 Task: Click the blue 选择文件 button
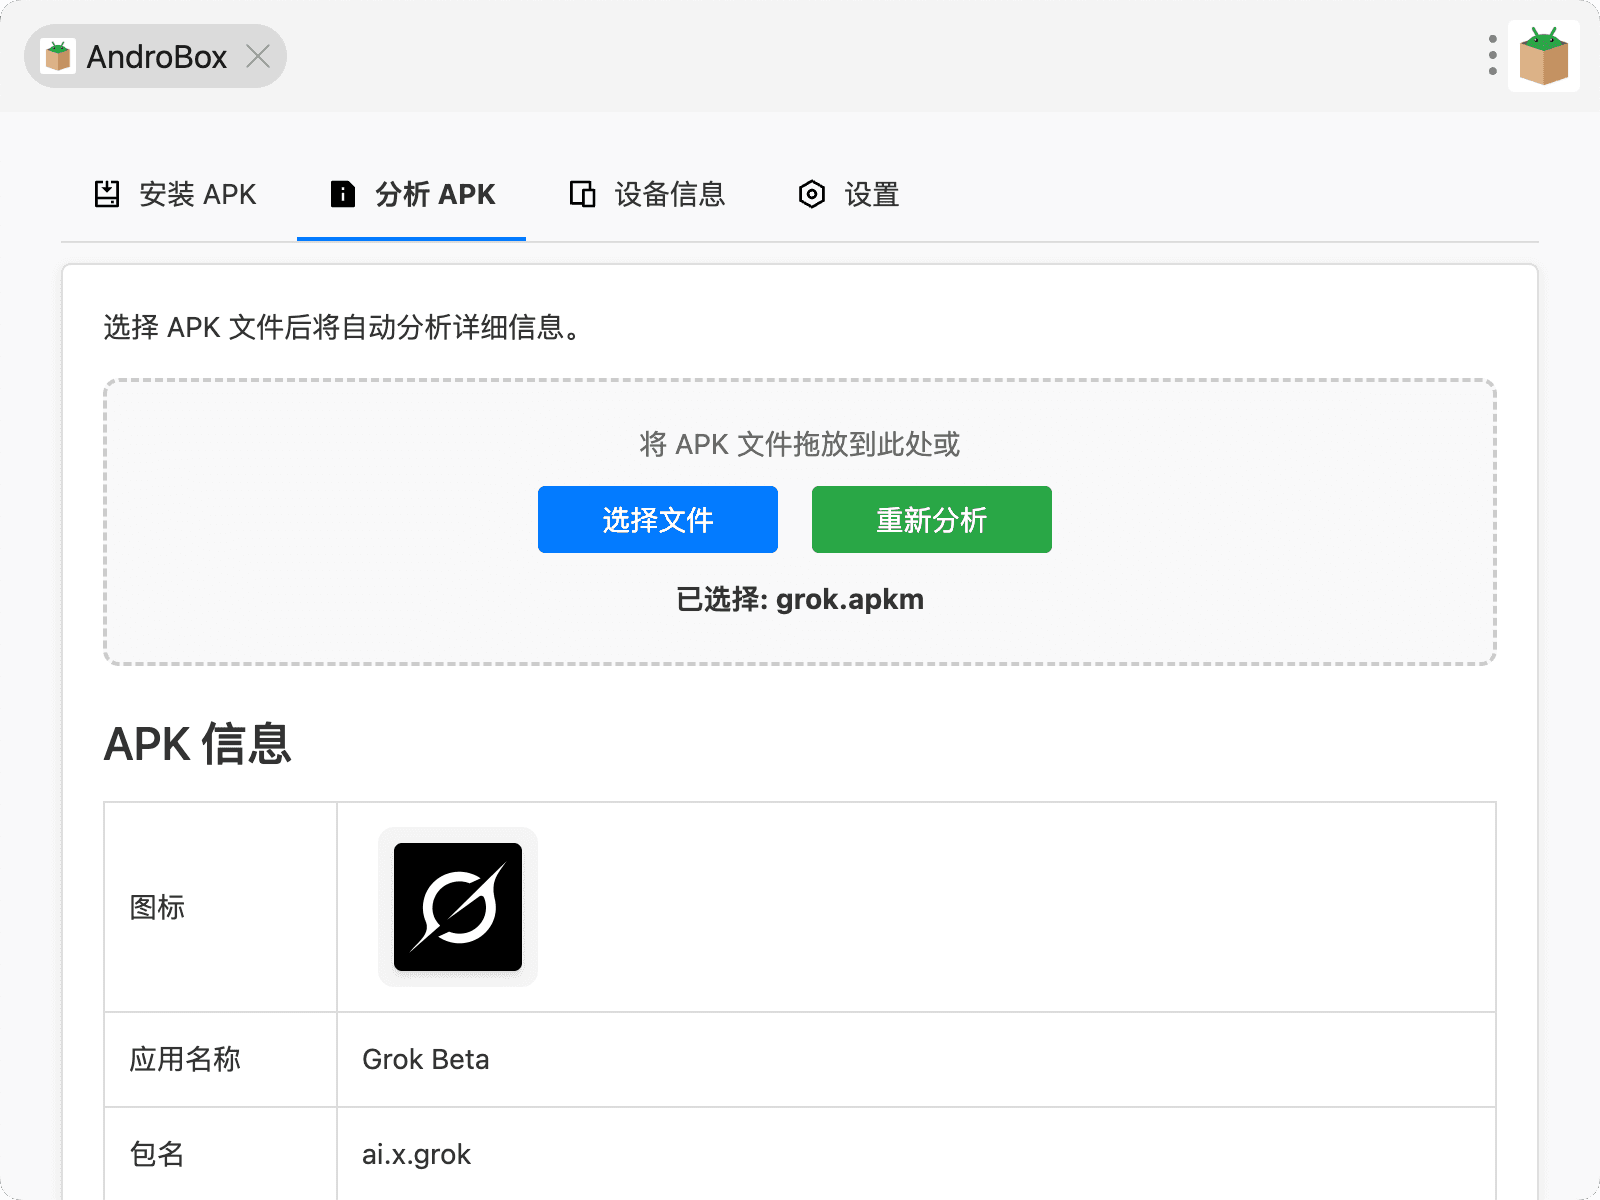point(658,519)
